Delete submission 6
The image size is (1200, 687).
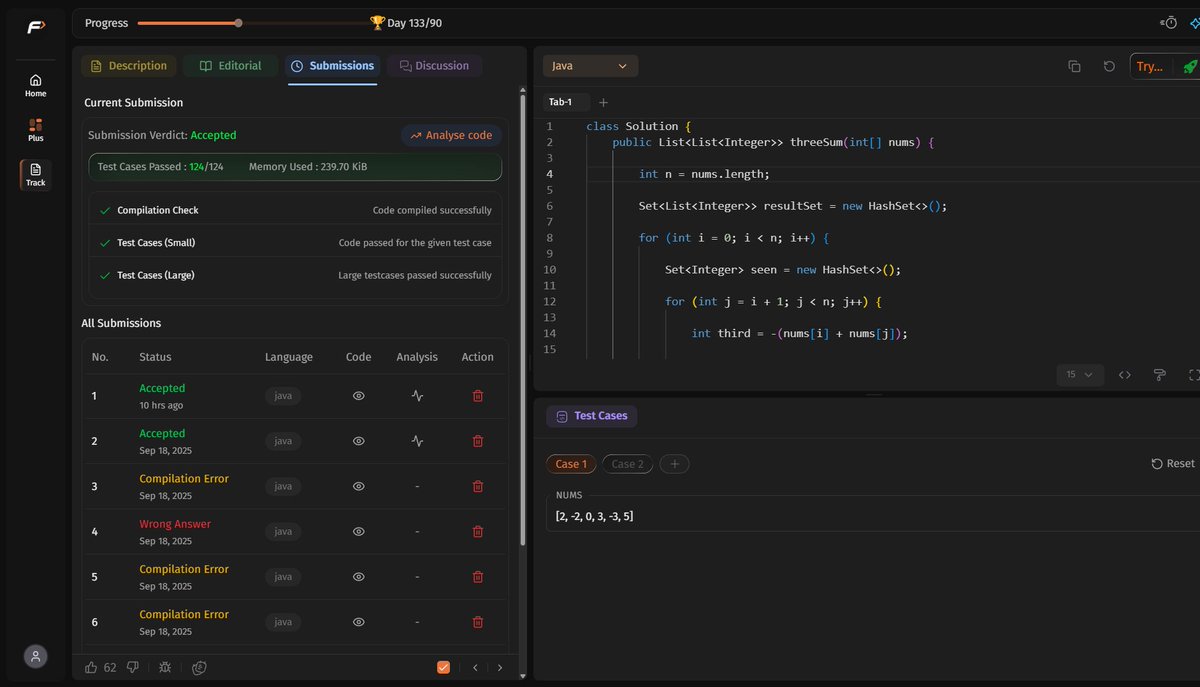click(x=477, y=622)
